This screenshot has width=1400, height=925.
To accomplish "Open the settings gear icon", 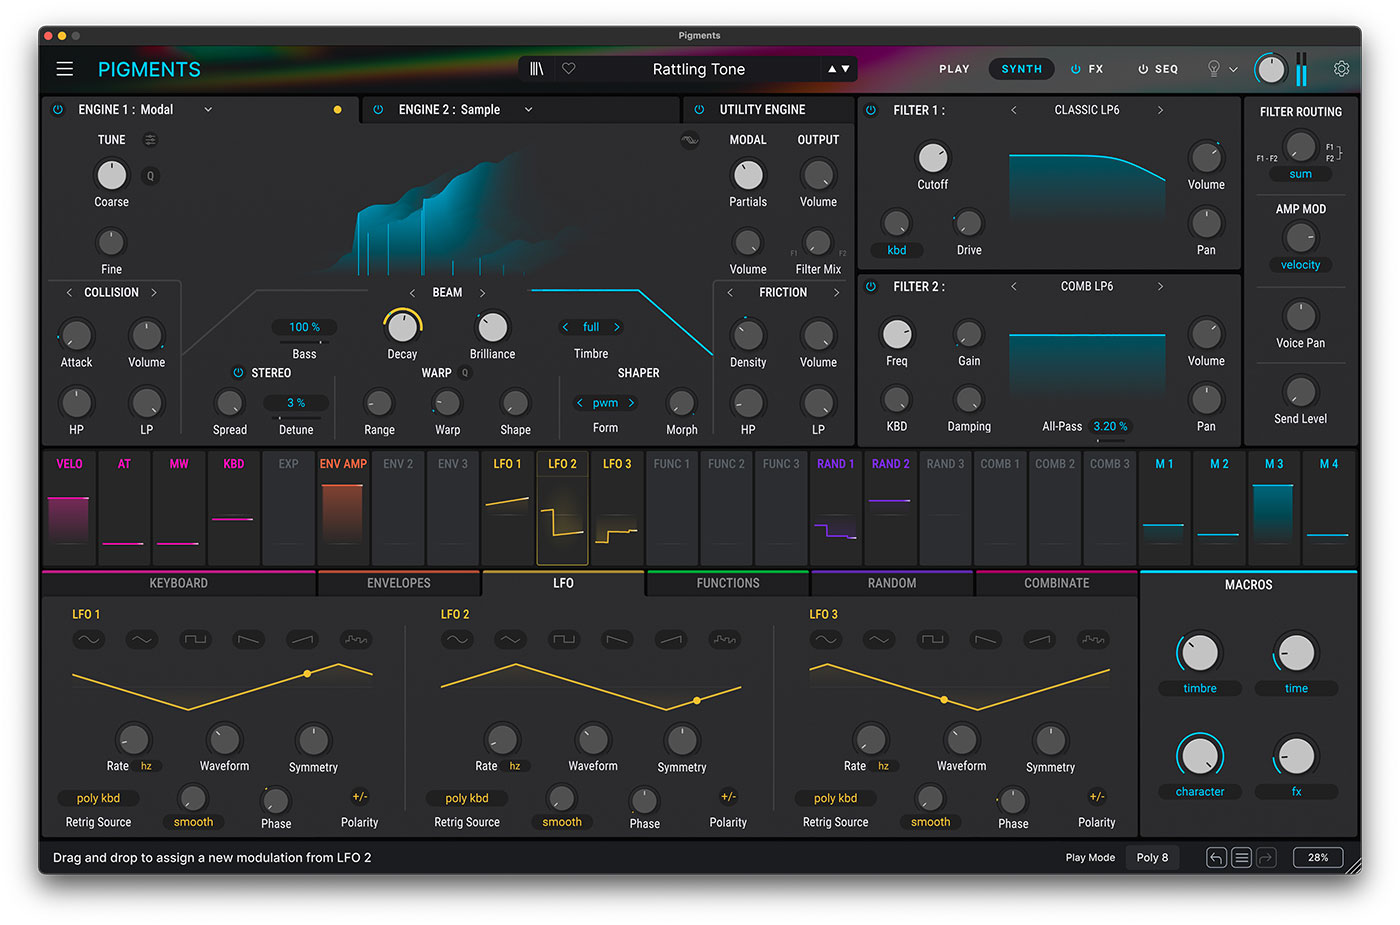I will click(1341, 69).
